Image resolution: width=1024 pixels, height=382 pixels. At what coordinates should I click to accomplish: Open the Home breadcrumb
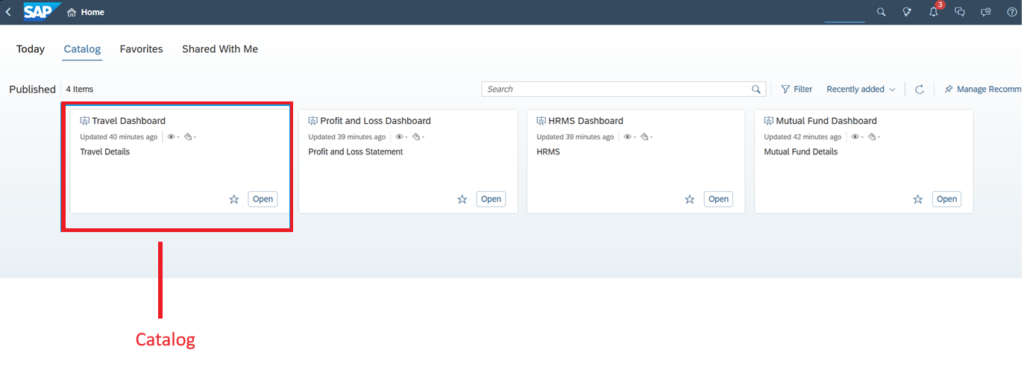point(86,12)
